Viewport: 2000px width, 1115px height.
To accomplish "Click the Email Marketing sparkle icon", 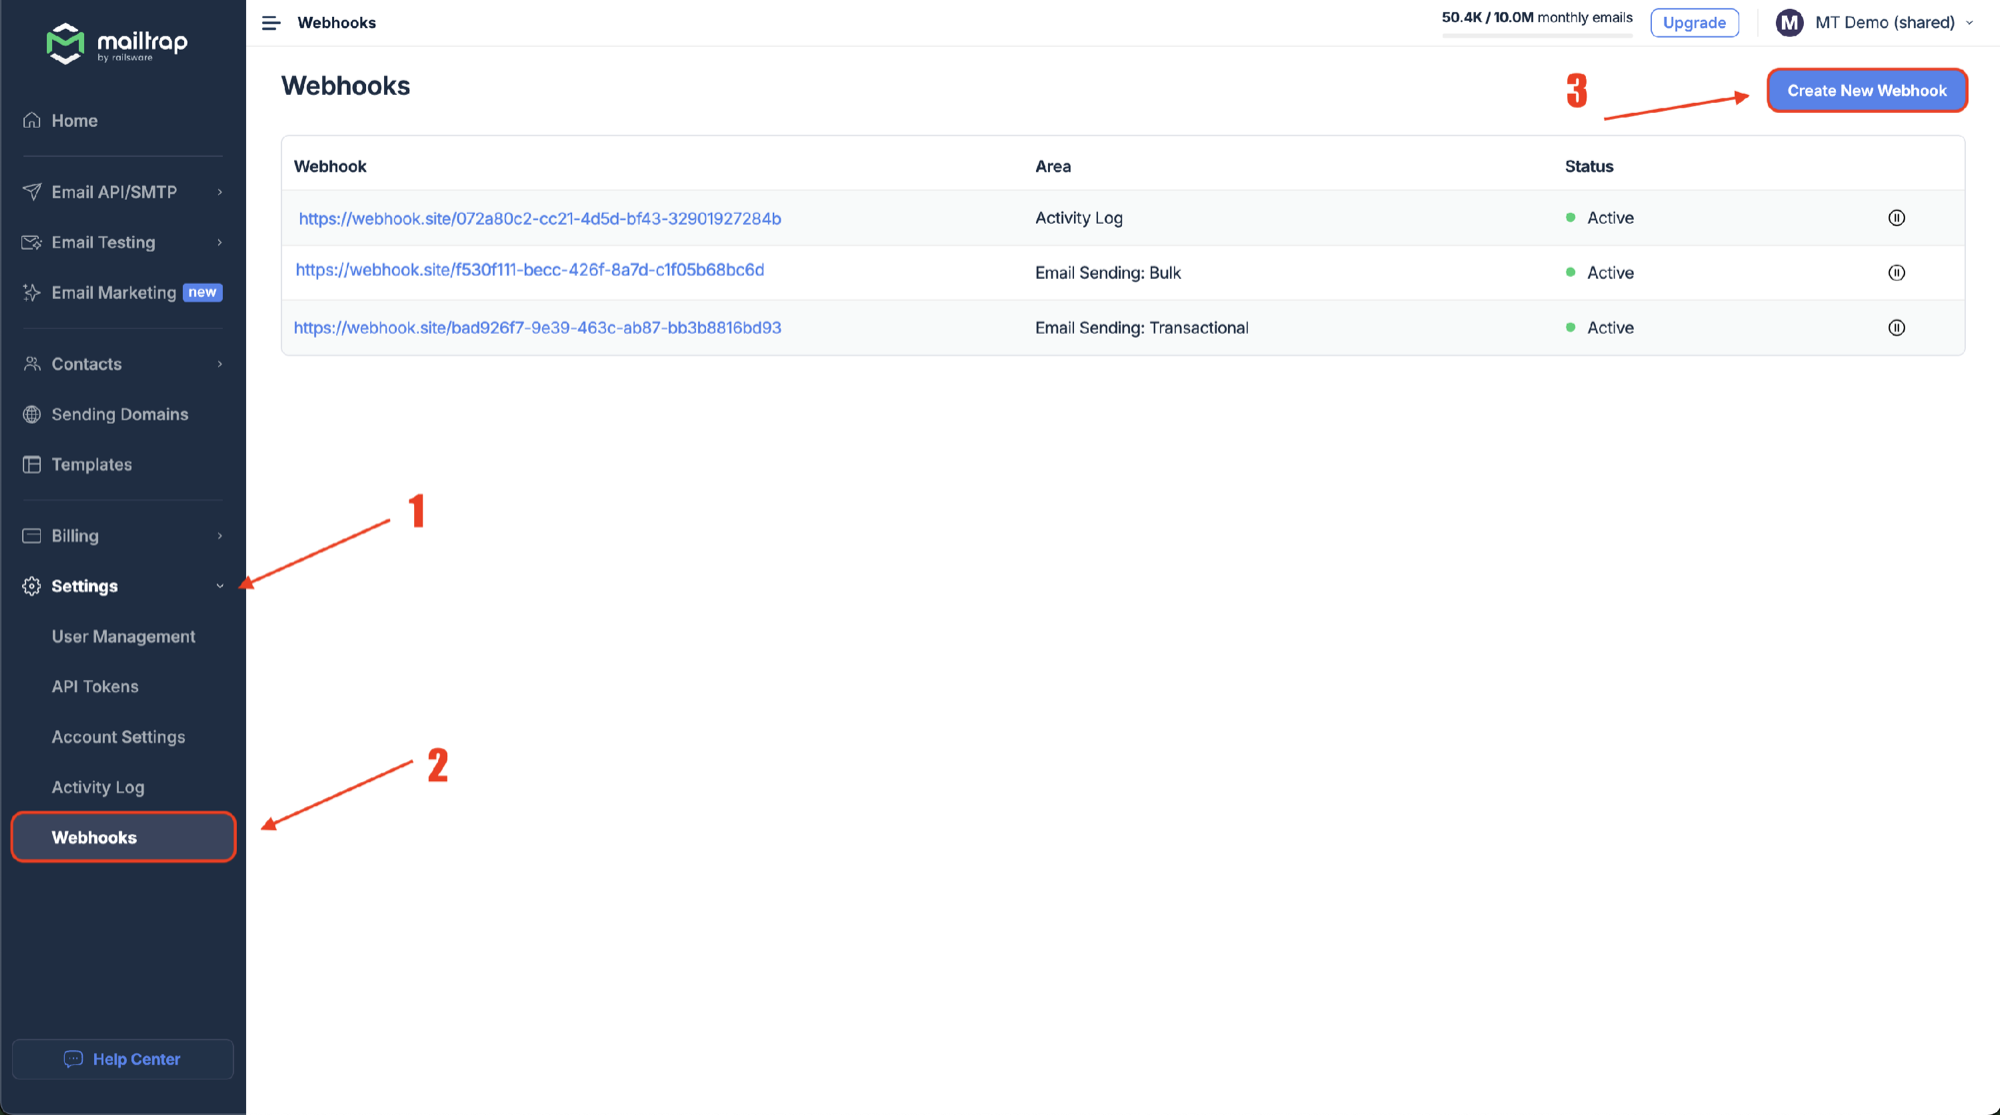I will 32,292.
